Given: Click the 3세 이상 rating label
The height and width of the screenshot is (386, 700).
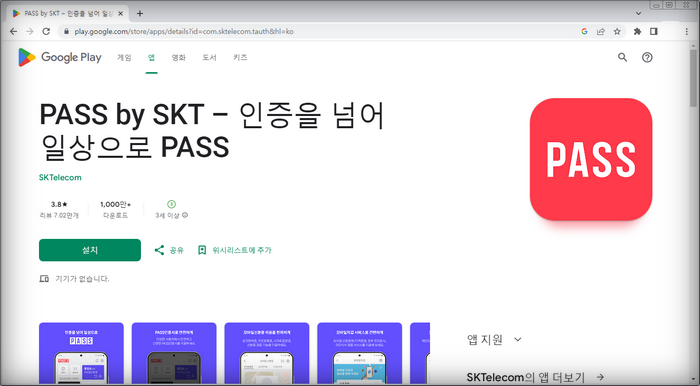Looking at the screenshot, I should click(167, 216).
